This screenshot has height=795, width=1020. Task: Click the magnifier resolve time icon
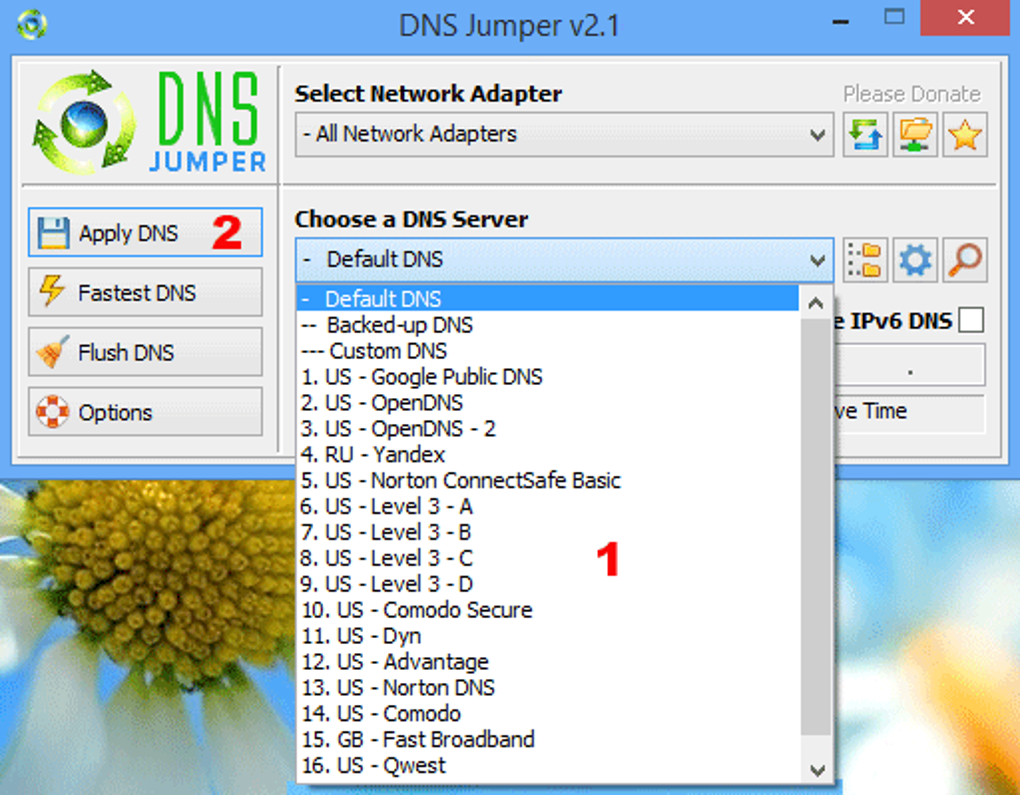[965, 260]
